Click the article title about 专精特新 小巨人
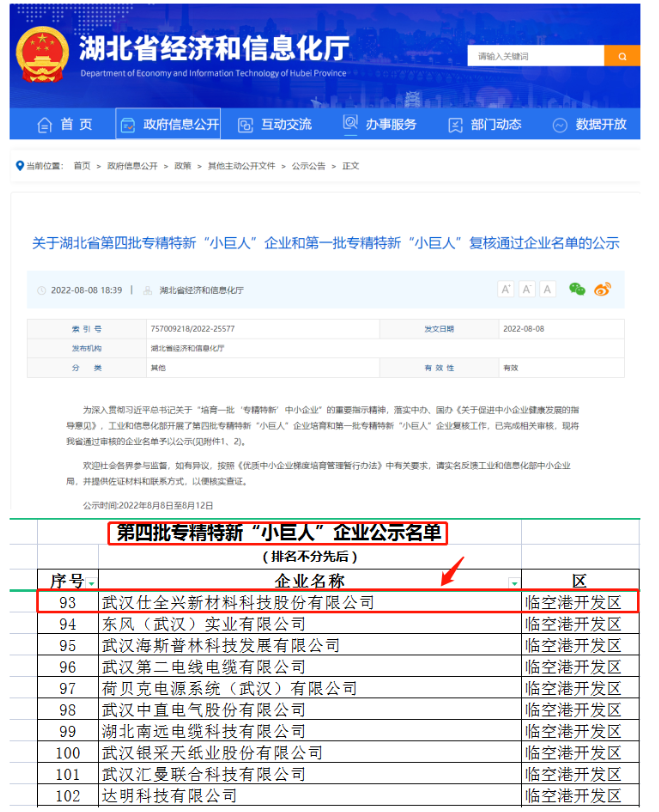 pos(326,243)
